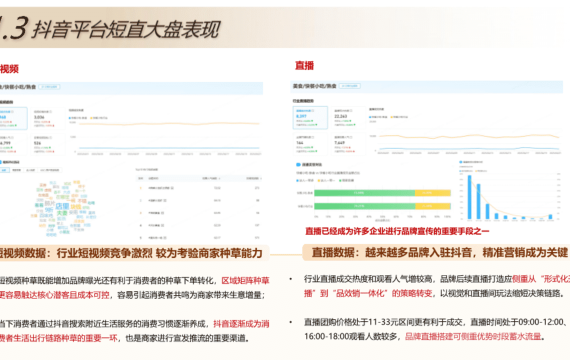The image size is (570, 360).
Task: Click the 美食/快餐小吃/熟食 heading in the 直播 panel
Action: click(314, 86)
